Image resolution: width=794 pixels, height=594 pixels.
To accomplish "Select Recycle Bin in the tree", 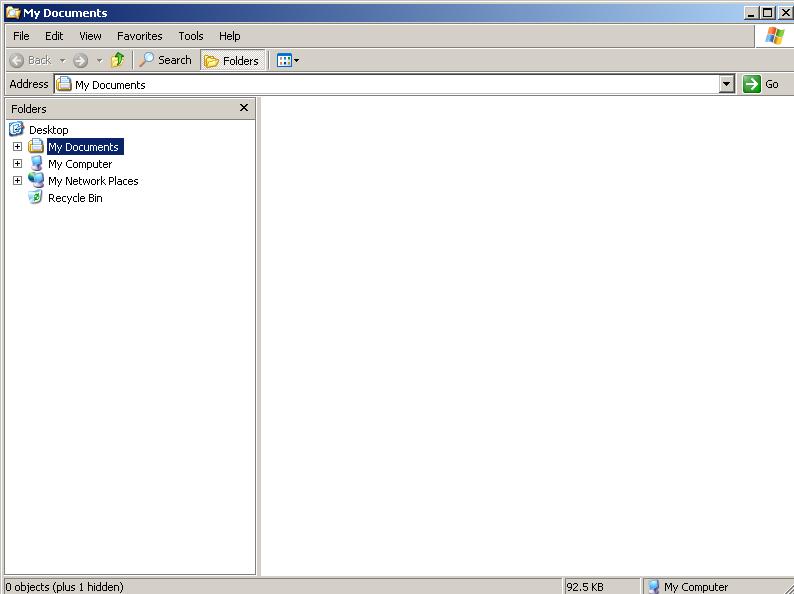I will click(75, 198).
